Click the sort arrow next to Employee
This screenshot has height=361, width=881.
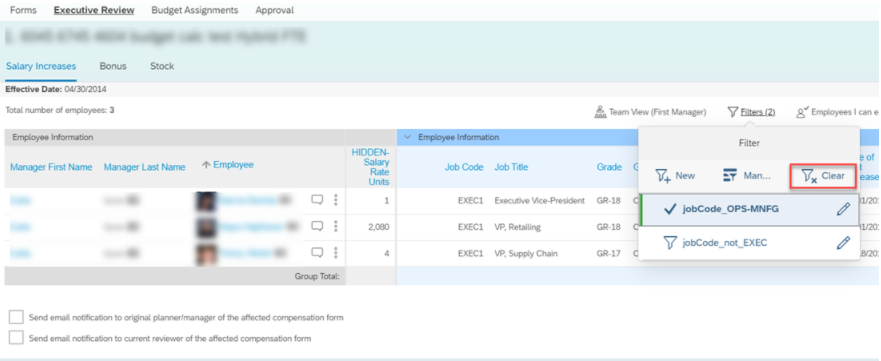click(206, 165)
